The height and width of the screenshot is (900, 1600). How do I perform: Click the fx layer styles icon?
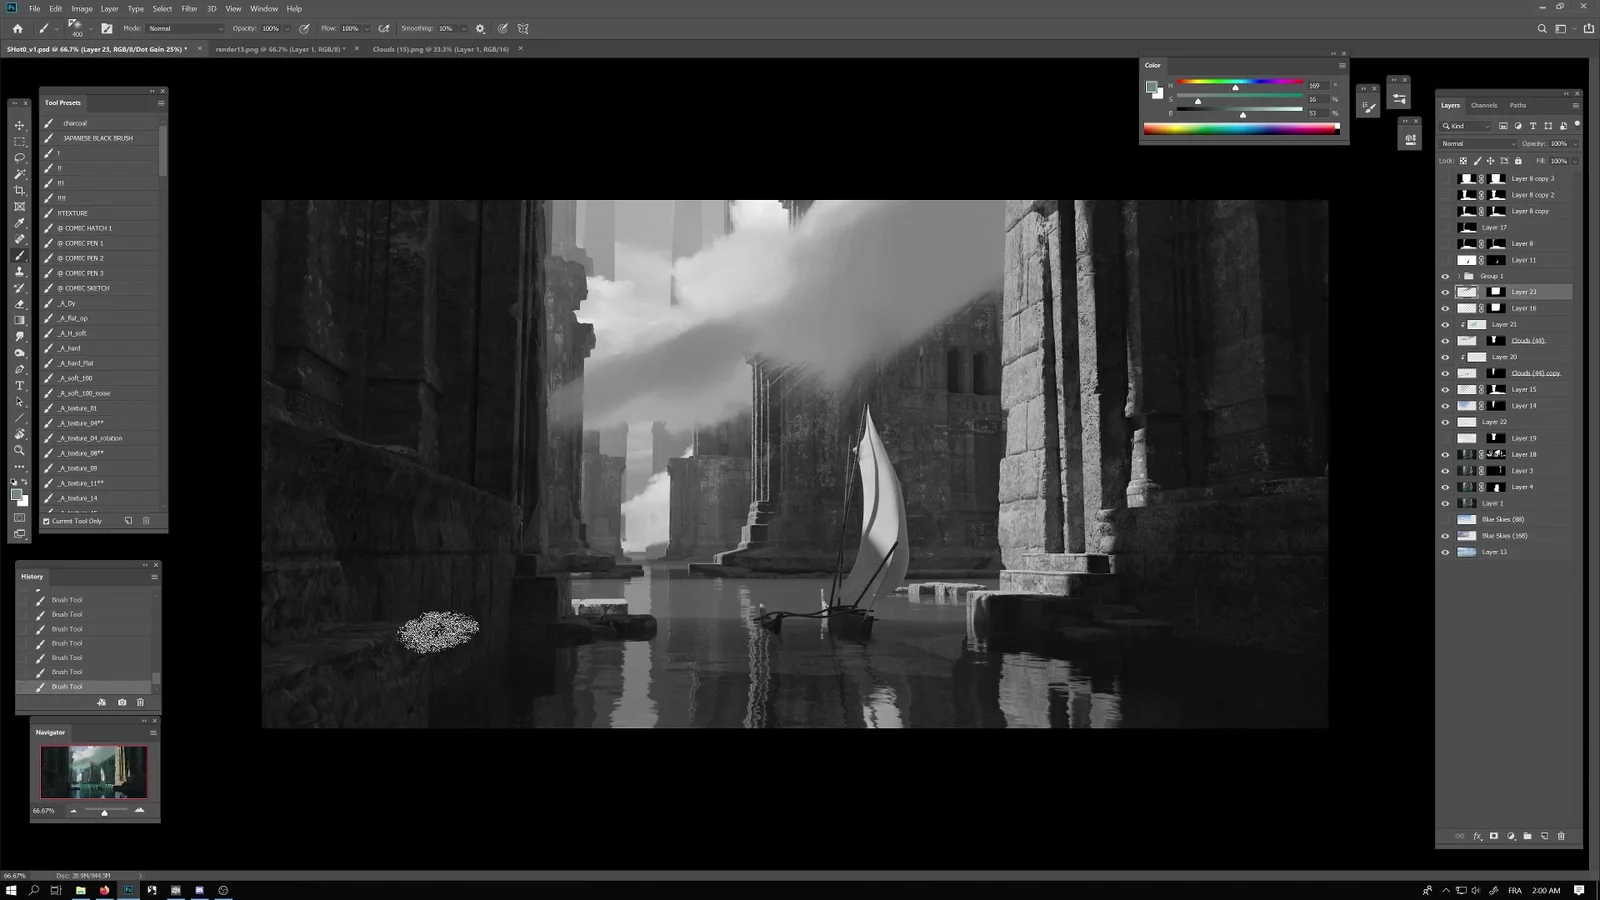pyautogui.click(x=1477, y=836)
